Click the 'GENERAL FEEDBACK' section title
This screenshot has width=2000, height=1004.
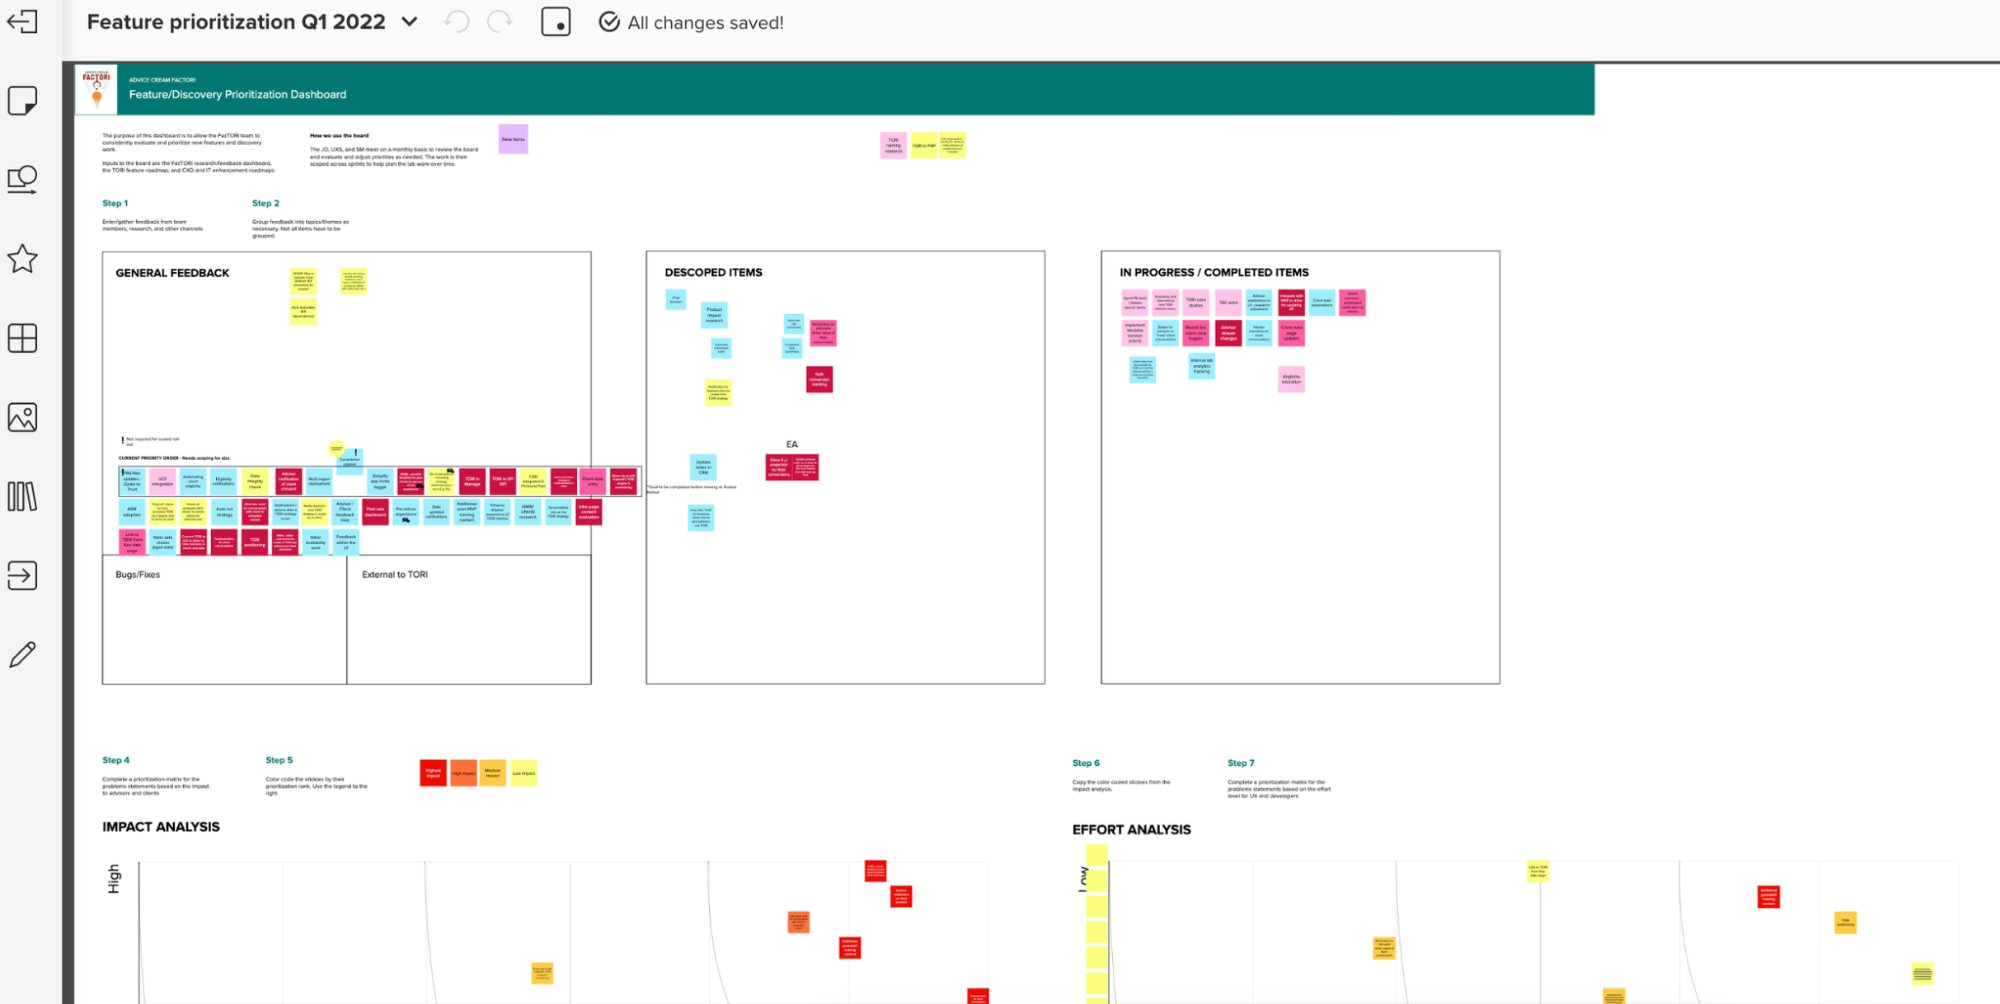(170, 272)
